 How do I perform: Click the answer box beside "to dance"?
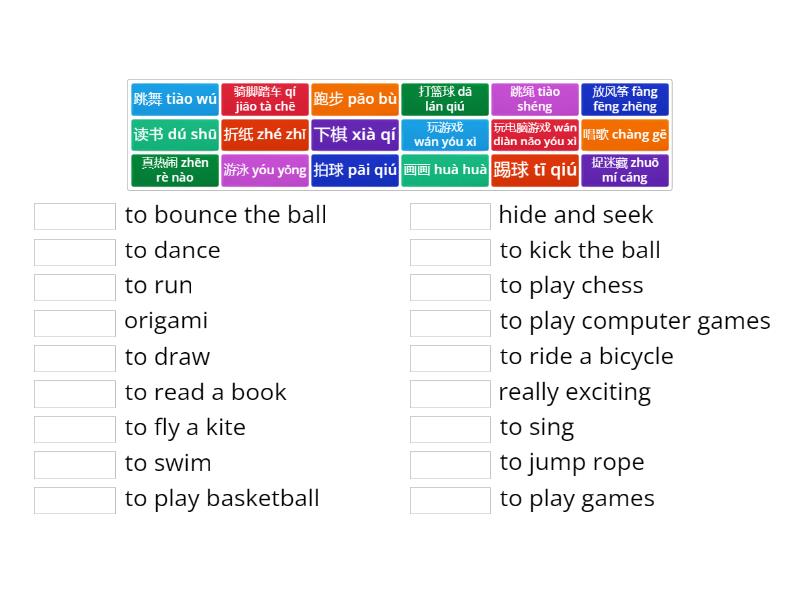point(75,251)
